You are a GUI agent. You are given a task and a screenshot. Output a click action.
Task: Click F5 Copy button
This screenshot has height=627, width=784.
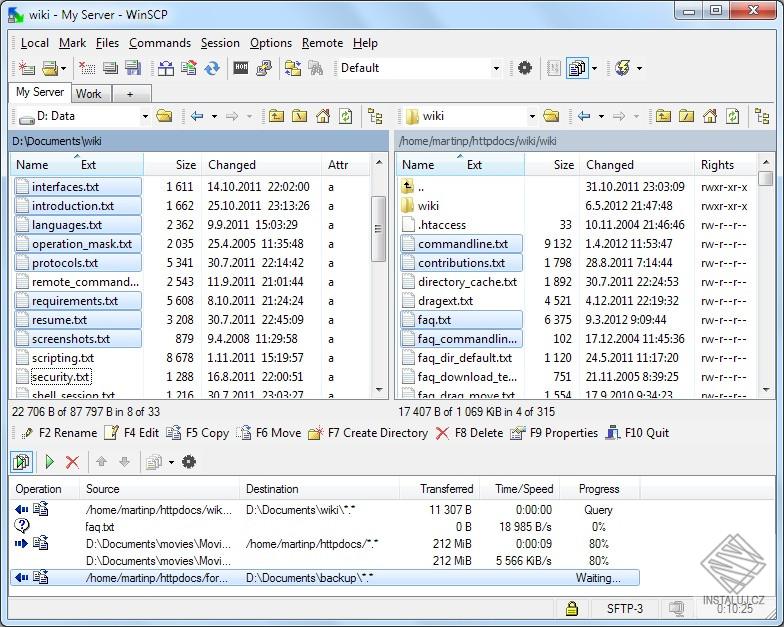198,433
